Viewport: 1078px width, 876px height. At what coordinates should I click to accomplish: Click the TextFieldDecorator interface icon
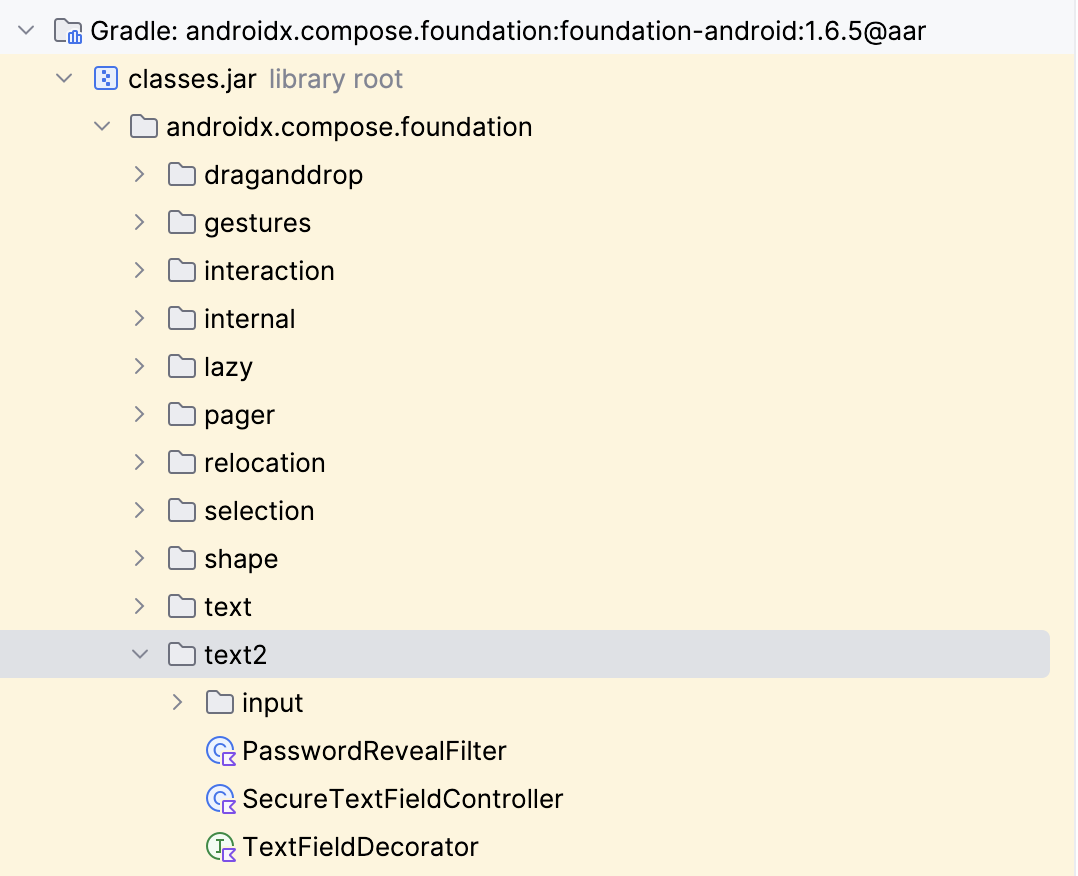click(x=221, y=847)
